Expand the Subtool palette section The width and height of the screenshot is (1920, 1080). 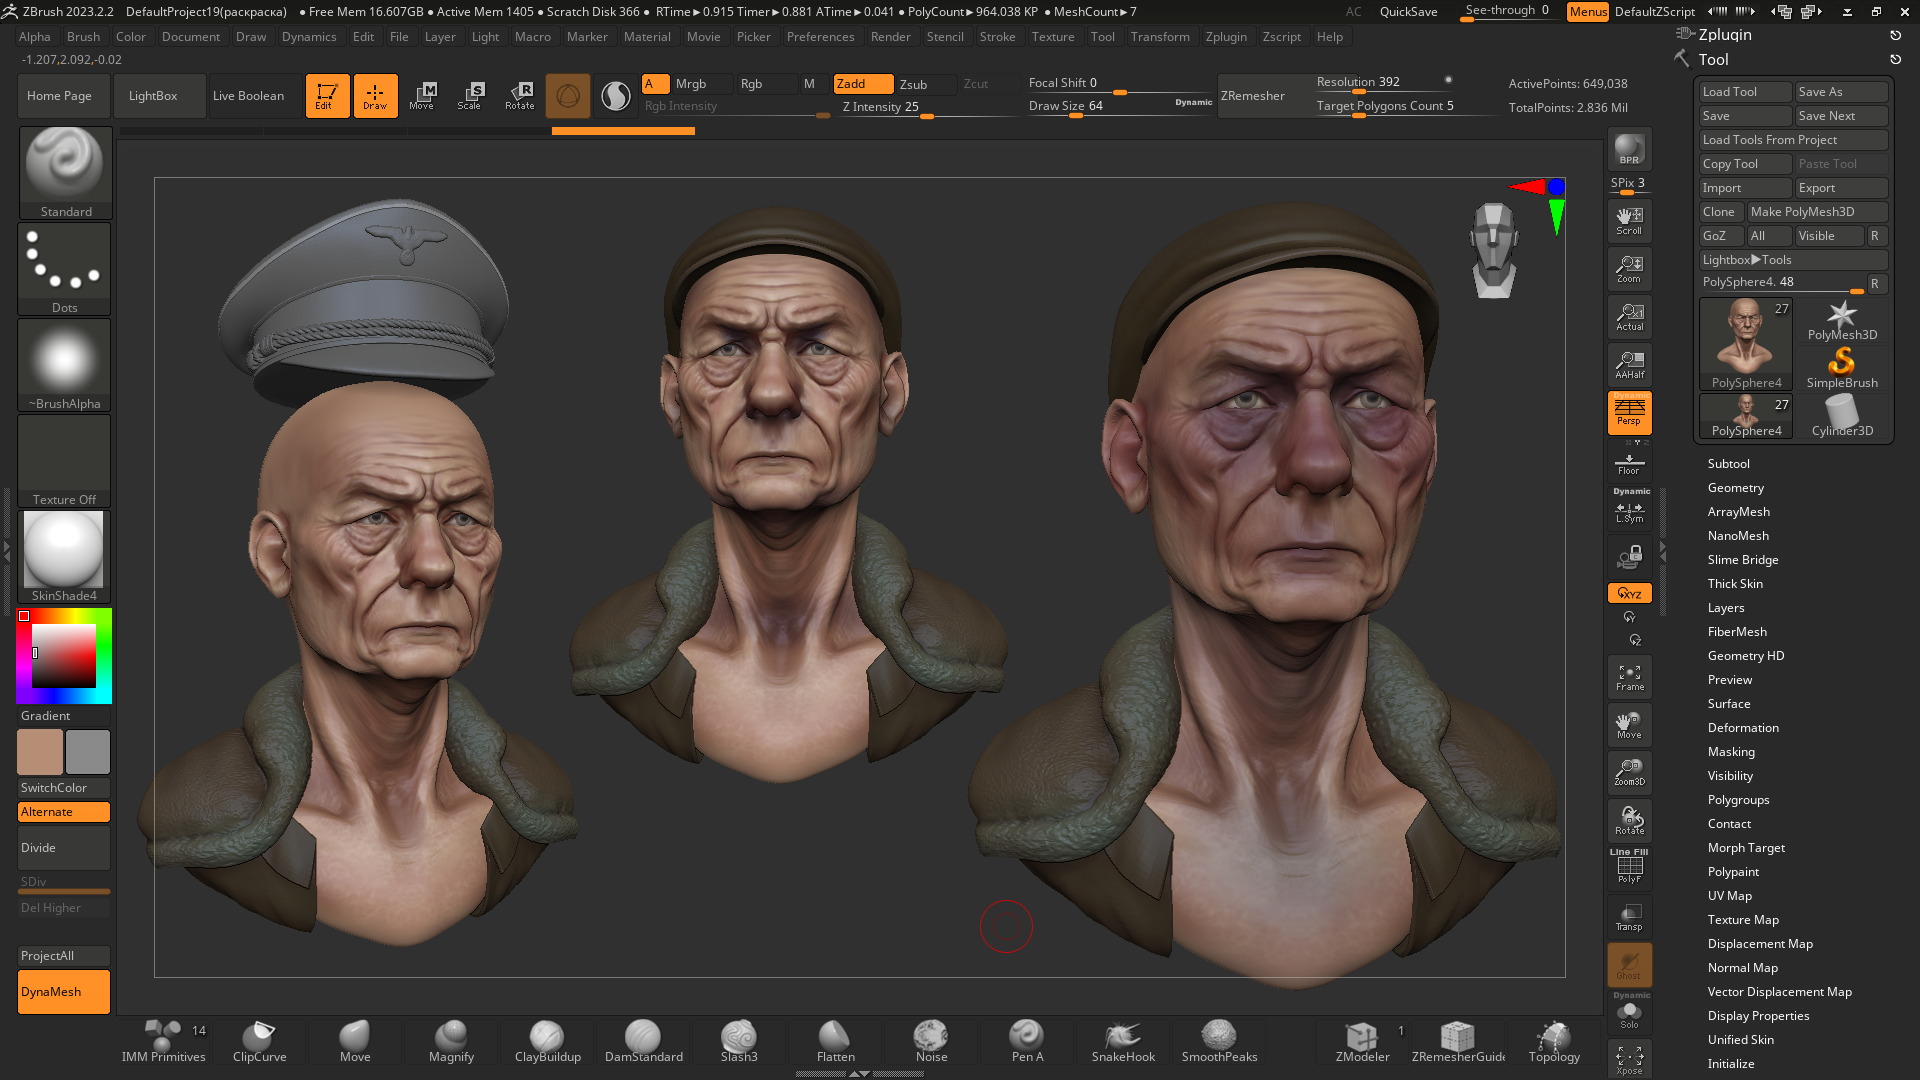tap(1728, 464)
